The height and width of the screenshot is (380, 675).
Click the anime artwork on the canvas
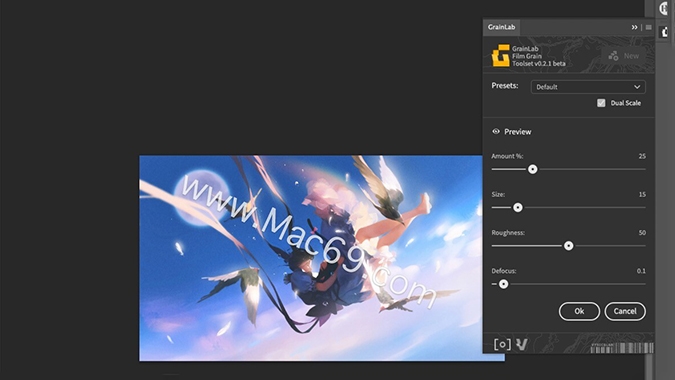[x=311, y=258]
